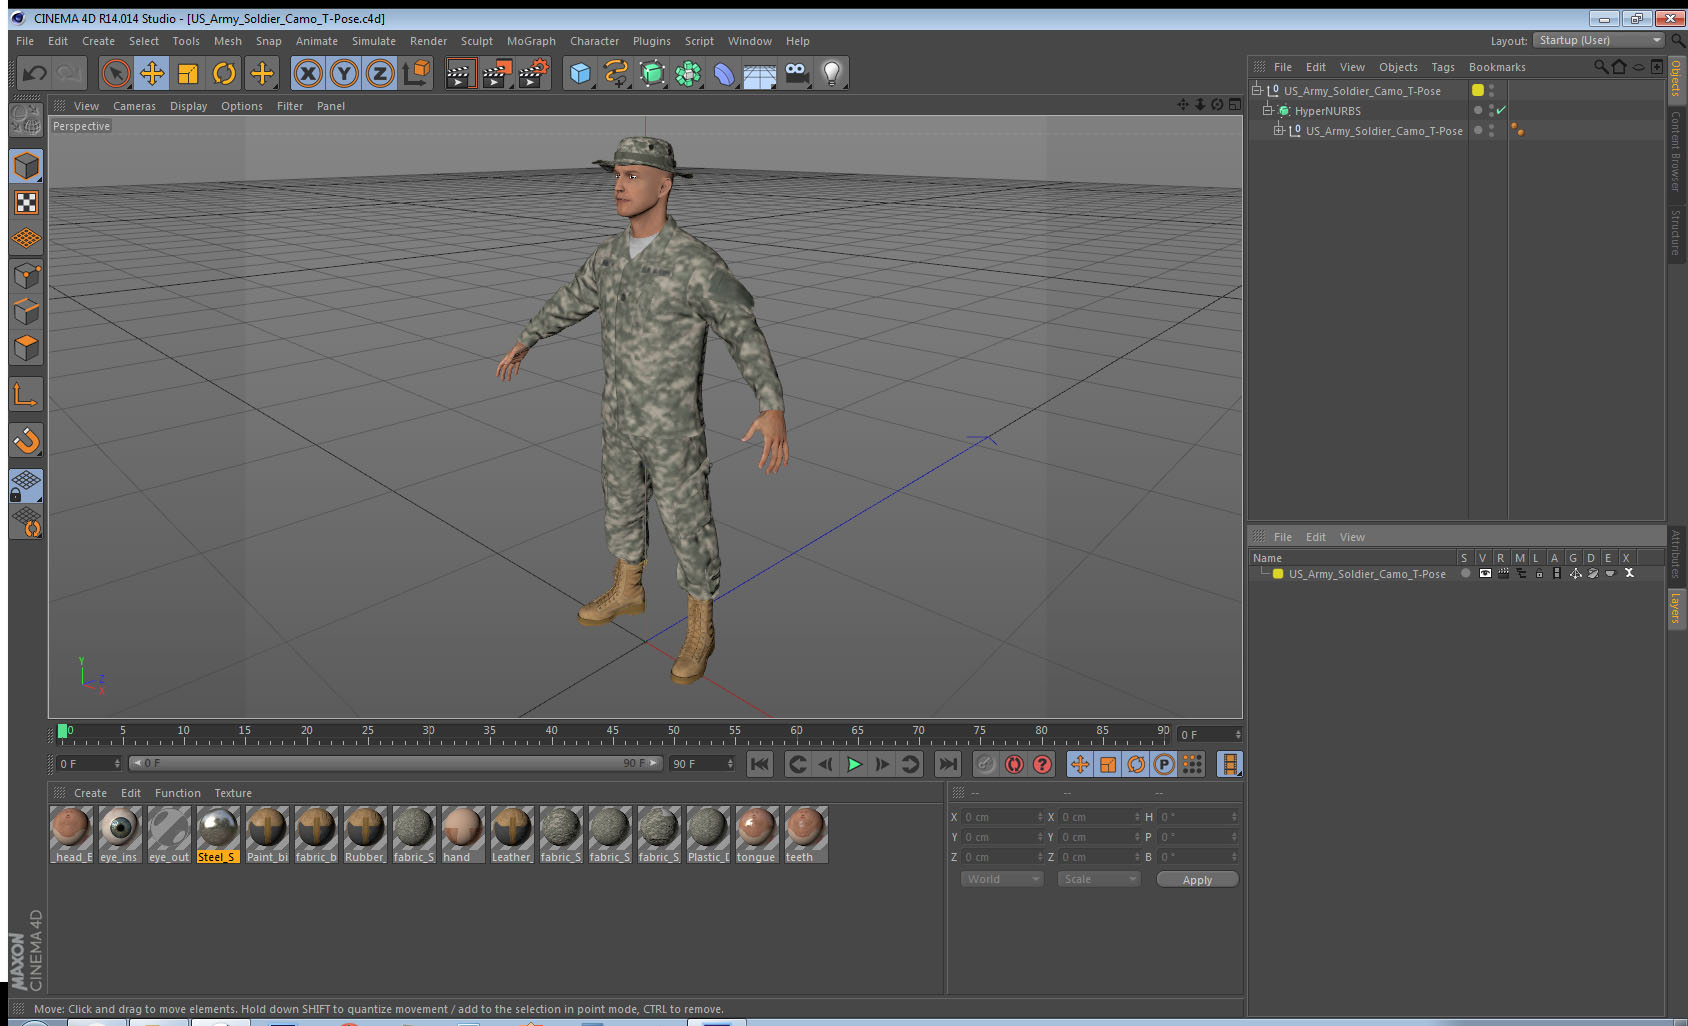Screen dimensions: 1688x1026
Task: Switch to Texture mode checkerboard icon
Action: pos(26,203)
